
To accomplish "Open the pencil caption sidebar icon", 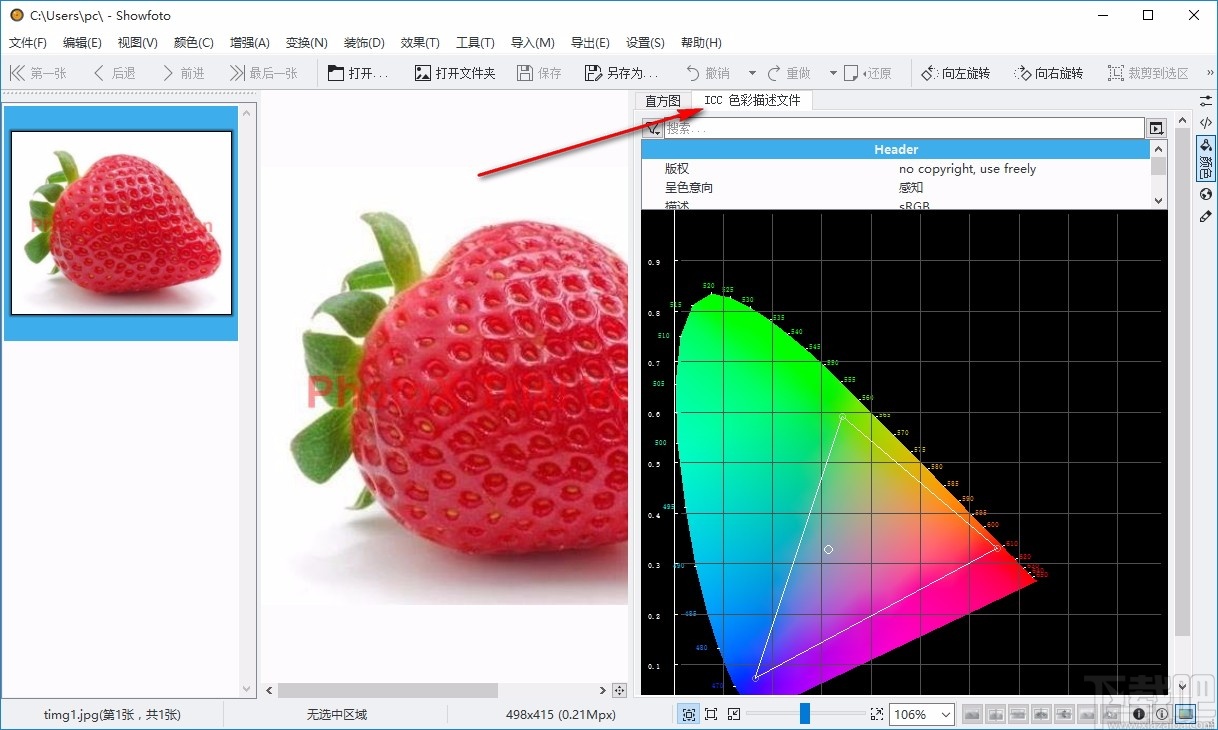I will click(x=1206, y=216).
